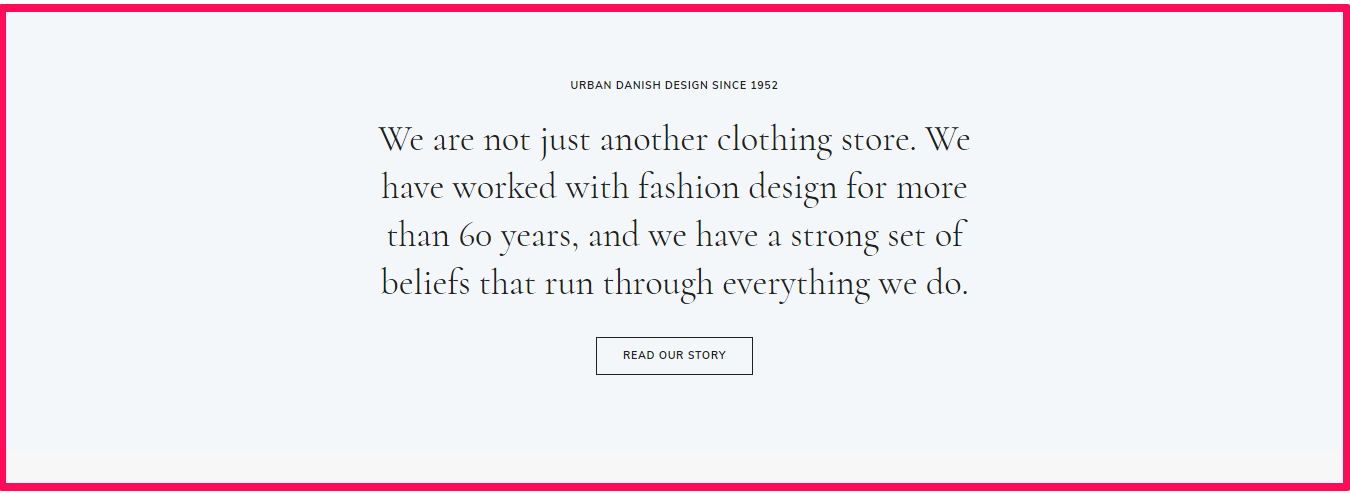
Task: Click the phrase everything we do
Action: click(x=845, y=284)
